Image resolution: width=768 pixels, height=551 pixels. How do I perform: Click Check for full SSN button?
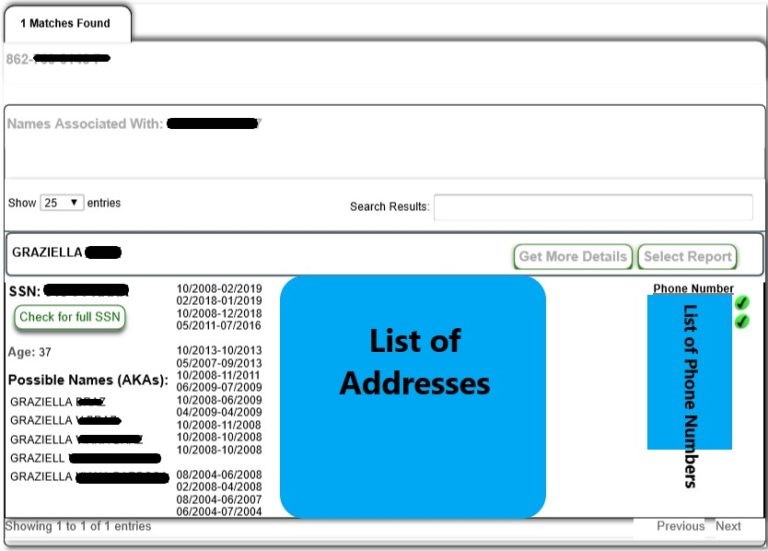[x=70, y=317]
